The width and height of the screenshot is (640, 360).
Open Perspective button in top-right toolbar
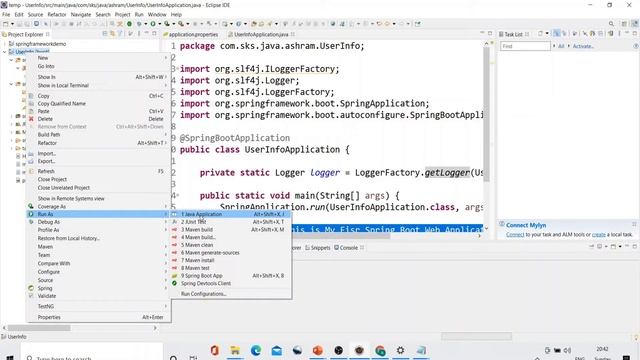[624, 24]
